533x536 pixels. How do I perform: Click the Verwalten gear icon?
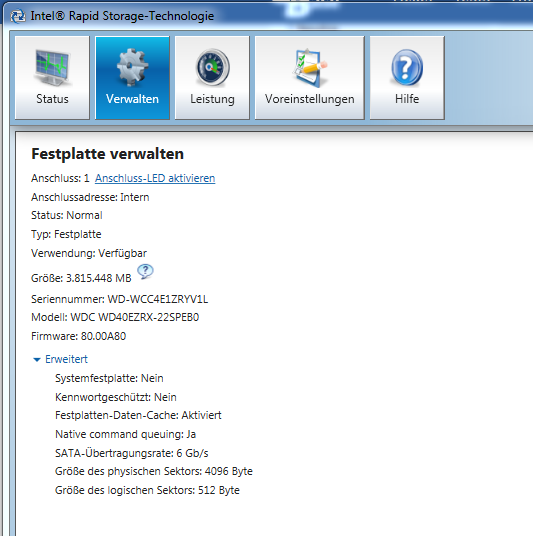[x=132, y=67]
